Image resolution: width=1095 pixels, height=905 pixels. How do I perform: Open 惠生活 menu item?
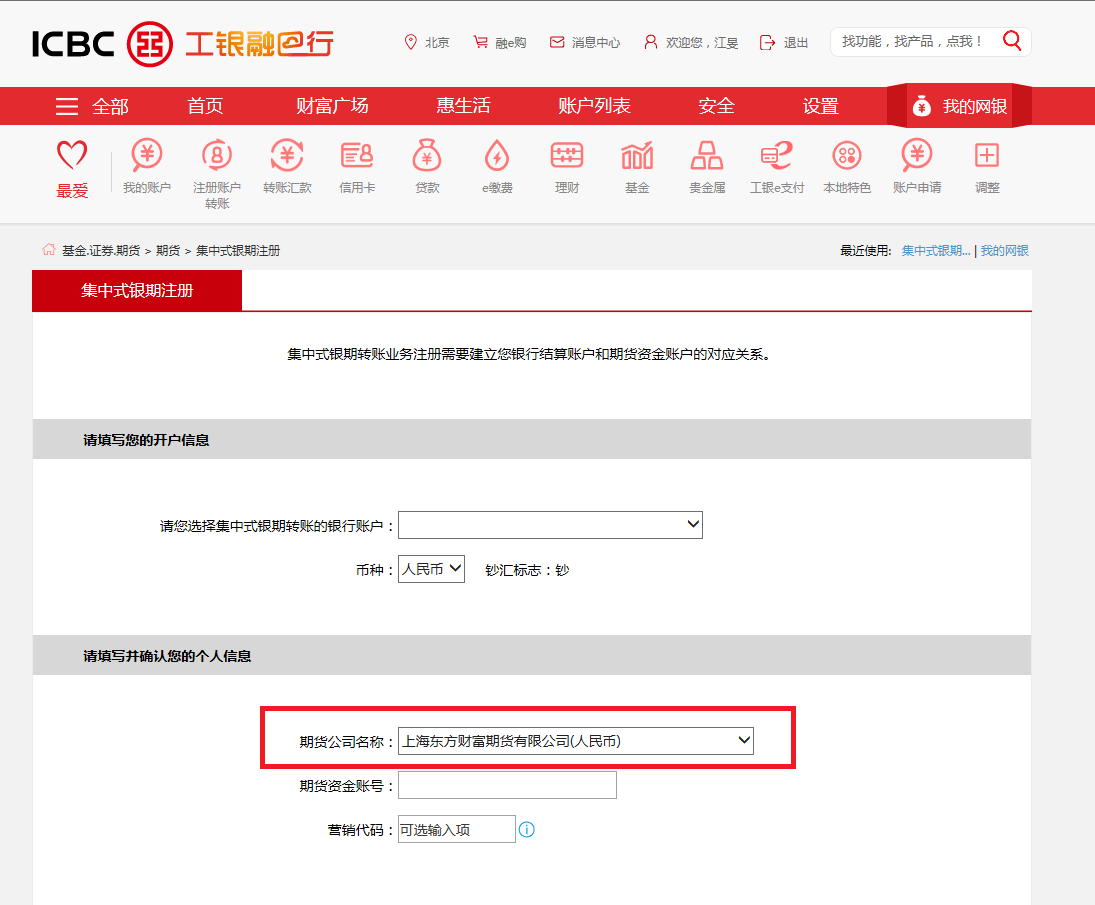click(x=464, y=106)
